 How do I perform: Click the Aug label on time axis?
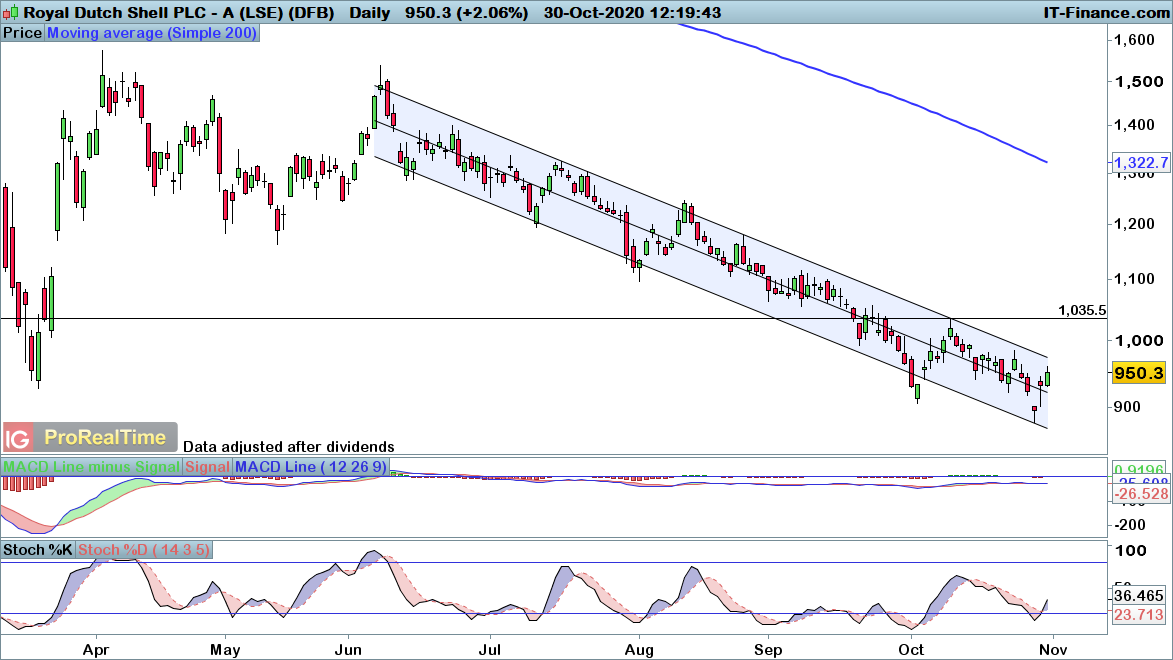coord(639,650)
